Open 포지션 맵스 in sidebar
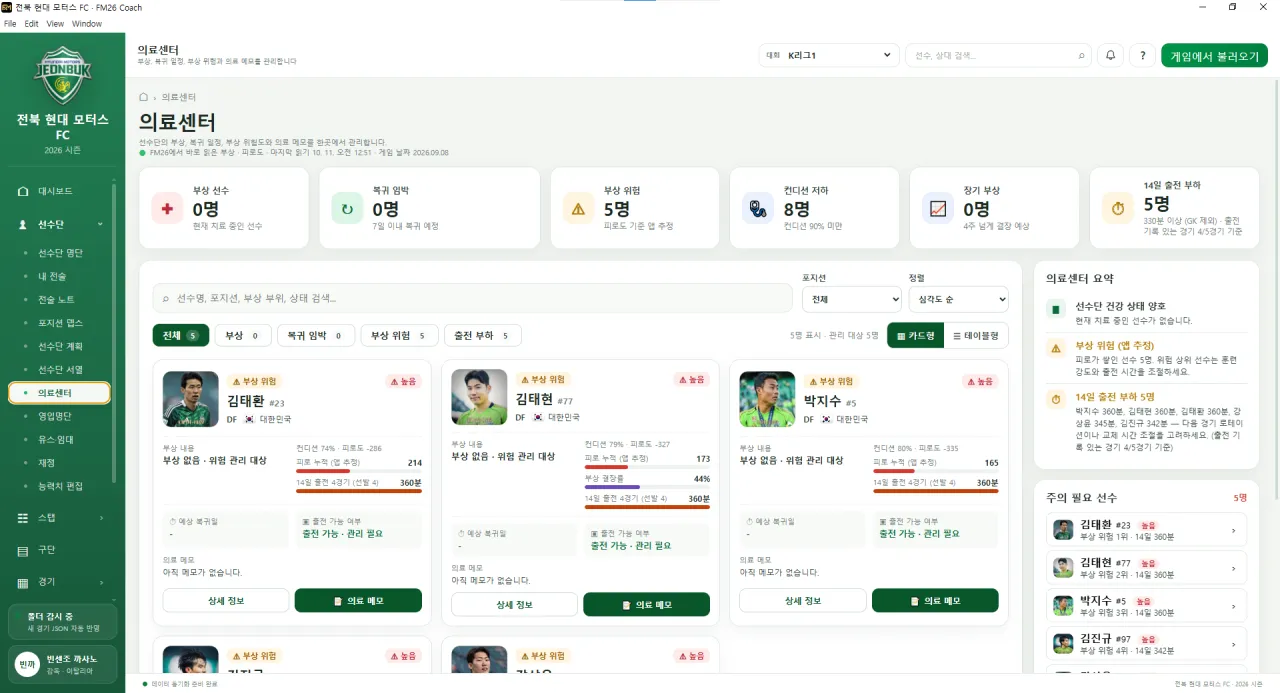The width and height of the screenshot is (1280, 693). pyautogui.click(x=61, y=323)
